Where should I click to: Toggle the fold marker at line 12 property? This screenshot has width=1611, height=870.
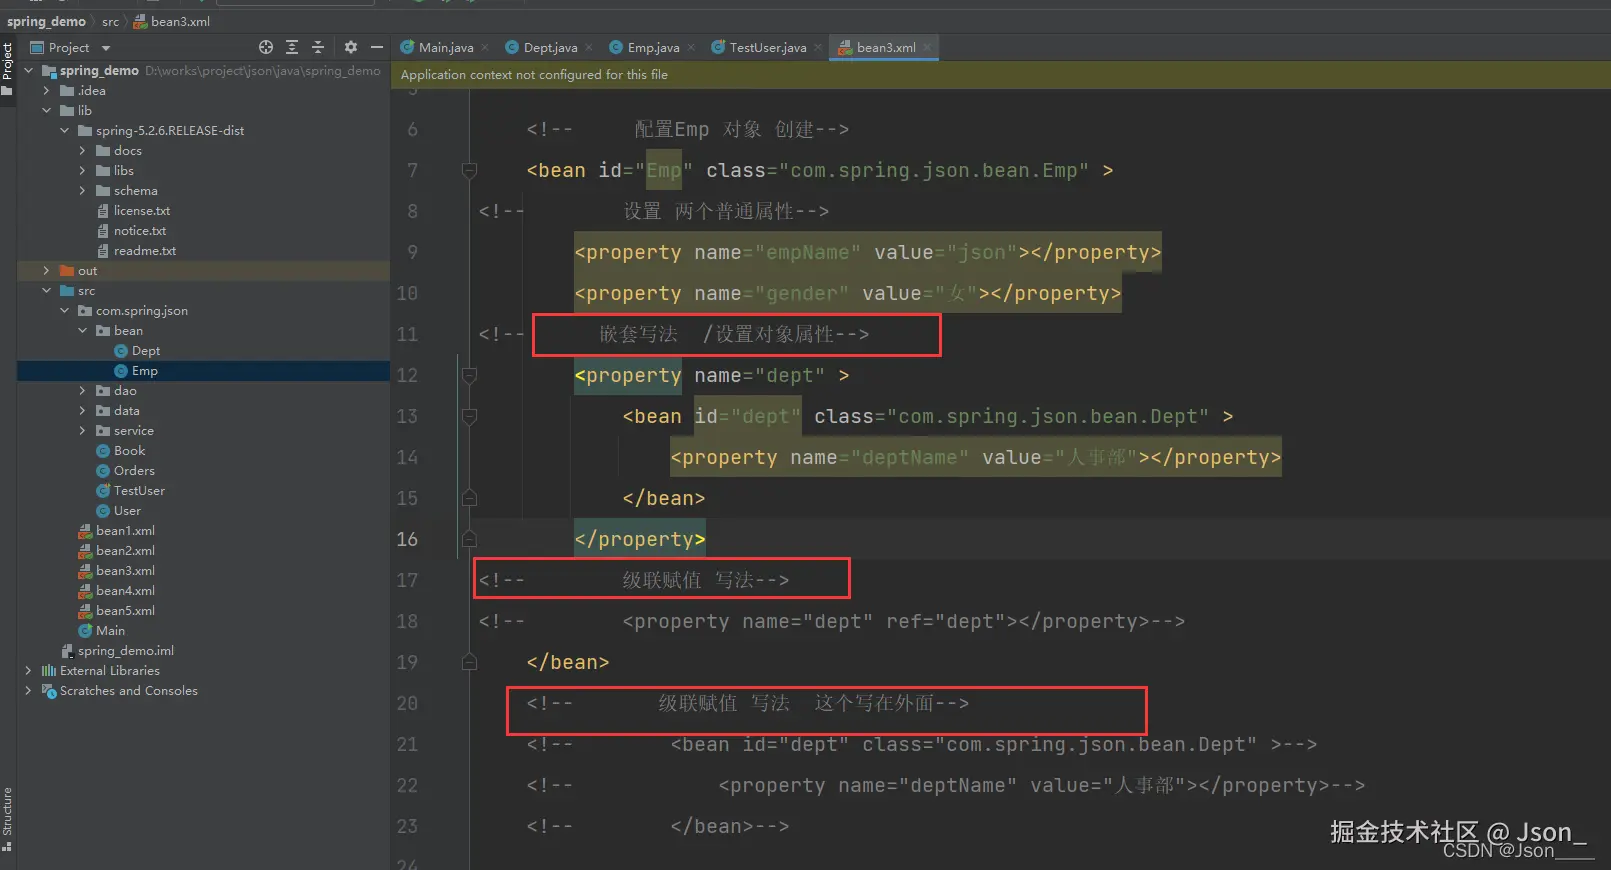point(469,375)
